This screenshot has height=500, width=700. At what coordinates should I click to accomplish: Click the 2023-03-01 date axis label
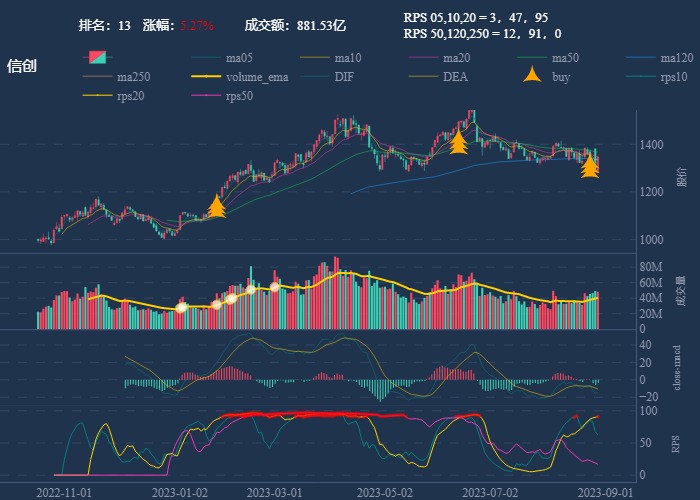[x=274, y=492]
